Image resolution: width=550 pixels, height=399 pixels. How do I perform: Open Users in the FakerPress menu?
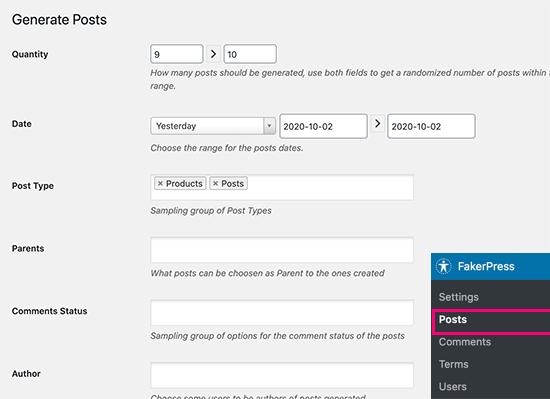click(x=452, y=387)
